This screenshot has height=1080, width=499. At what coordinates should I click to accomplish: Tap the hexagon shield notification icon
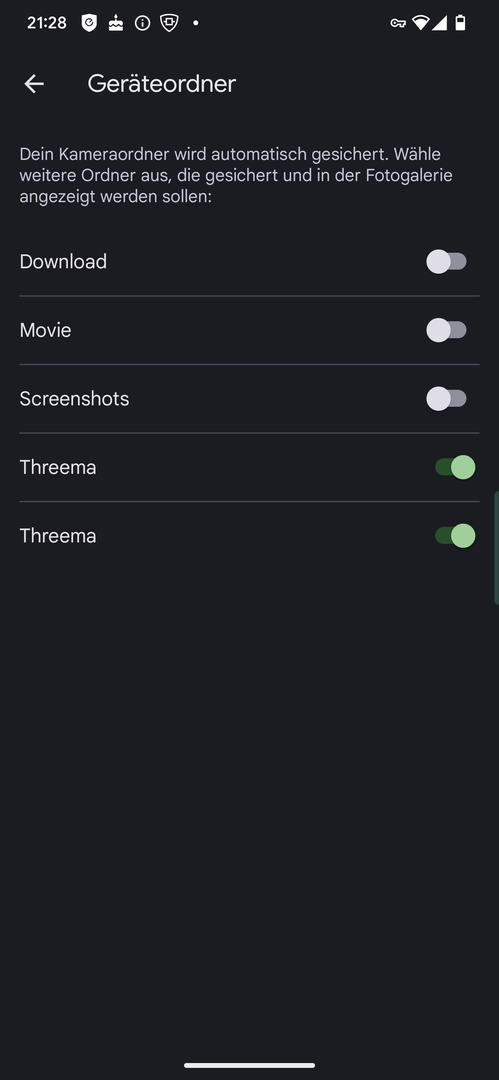(x=169, y=23)
